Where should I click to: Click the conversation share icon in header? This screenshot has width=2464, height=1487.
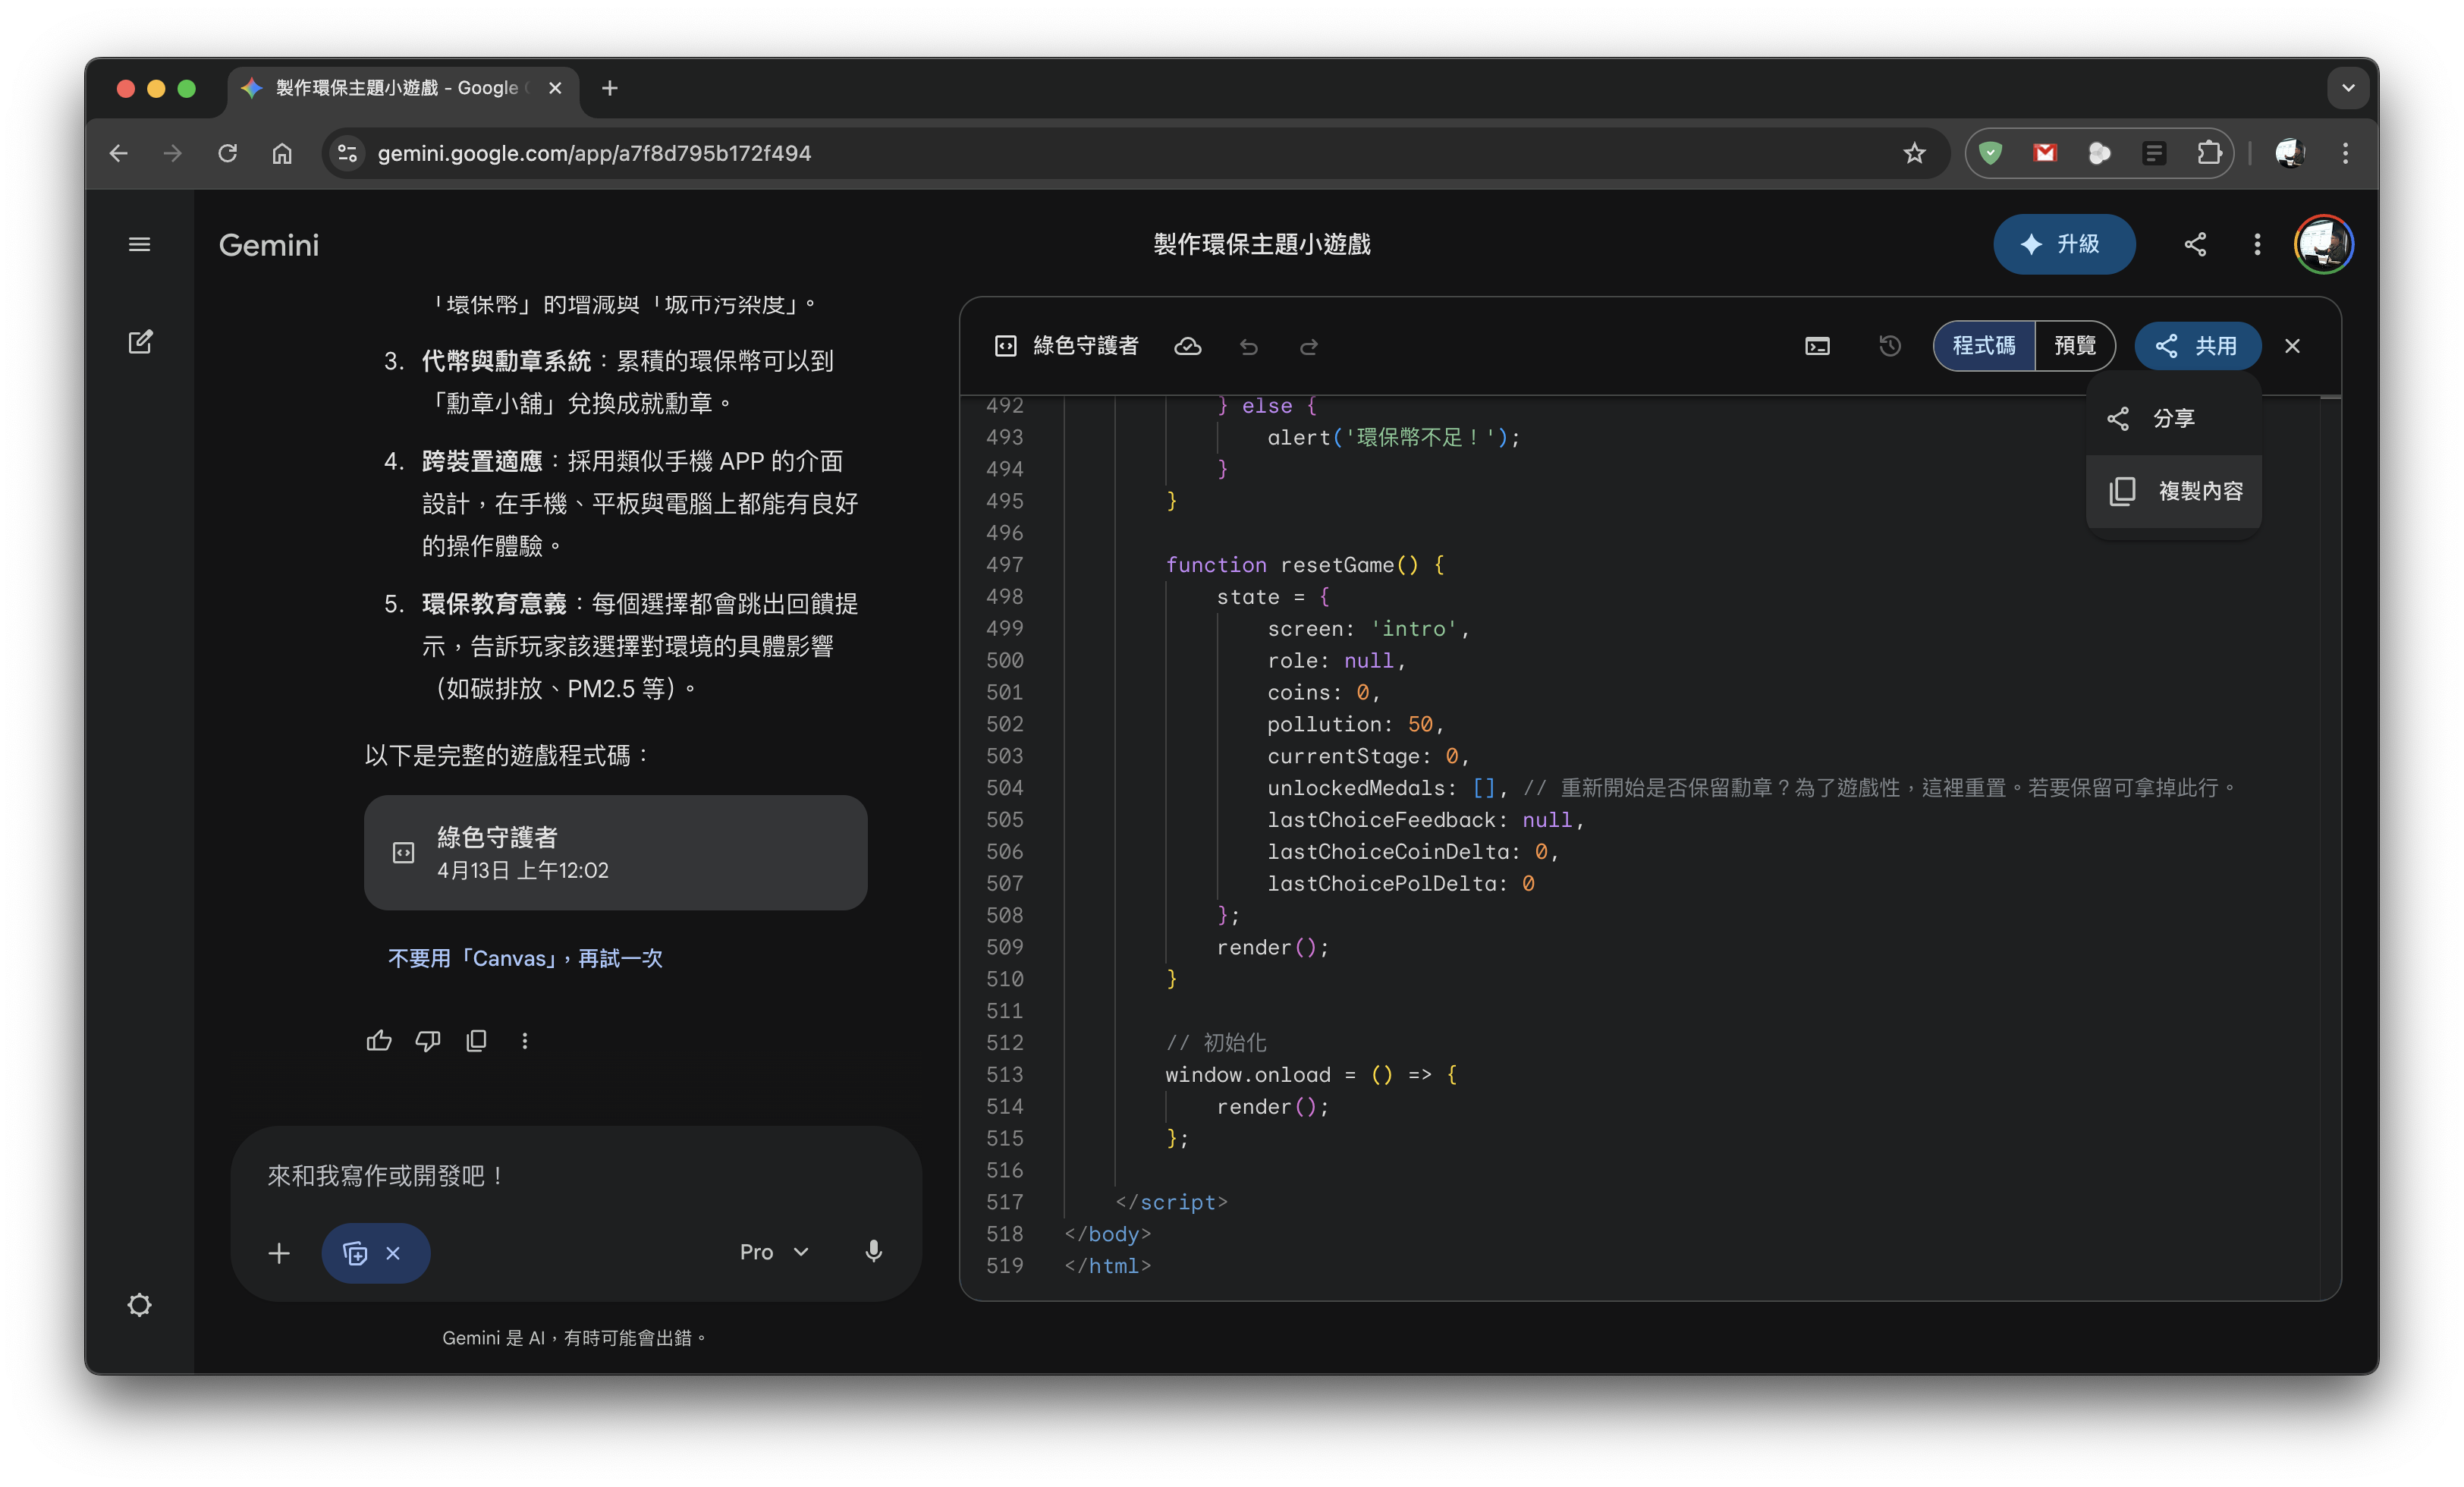pyautogui.click(x=2195, y=244)
